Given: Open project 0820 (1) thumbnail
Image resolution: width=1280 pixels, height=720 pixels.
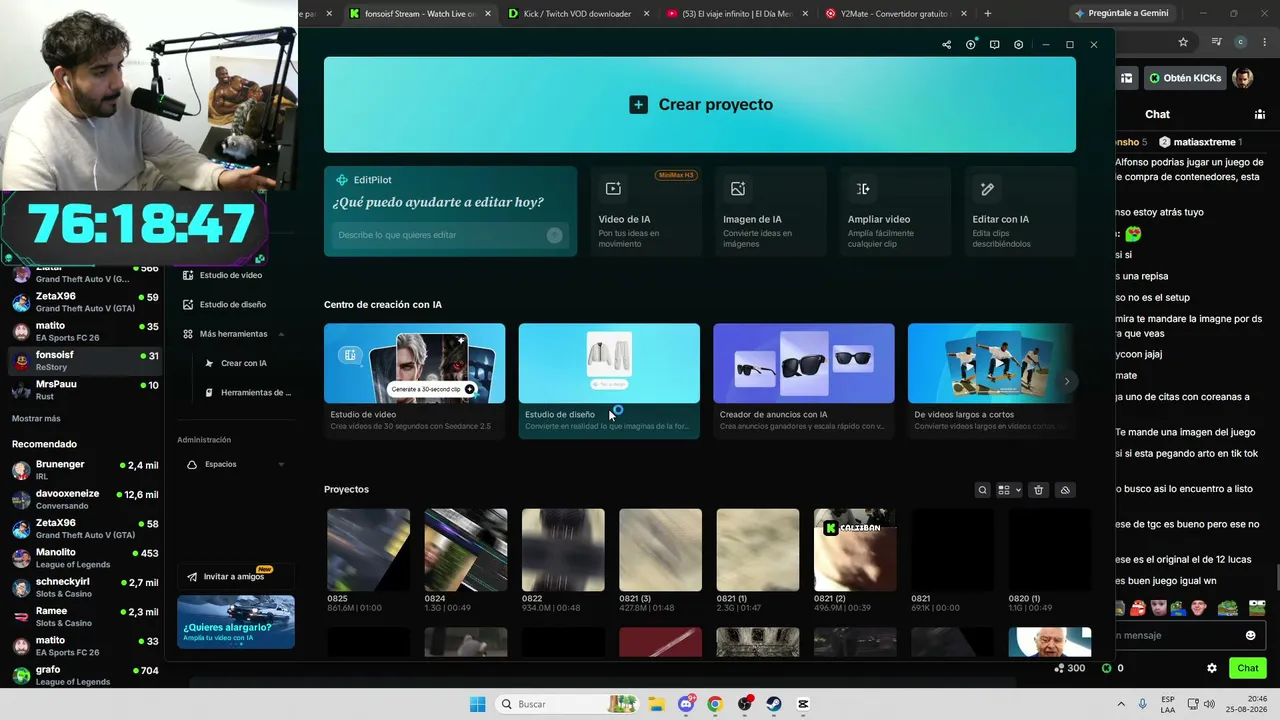Looking at the screenshot, I should 1050,550.
